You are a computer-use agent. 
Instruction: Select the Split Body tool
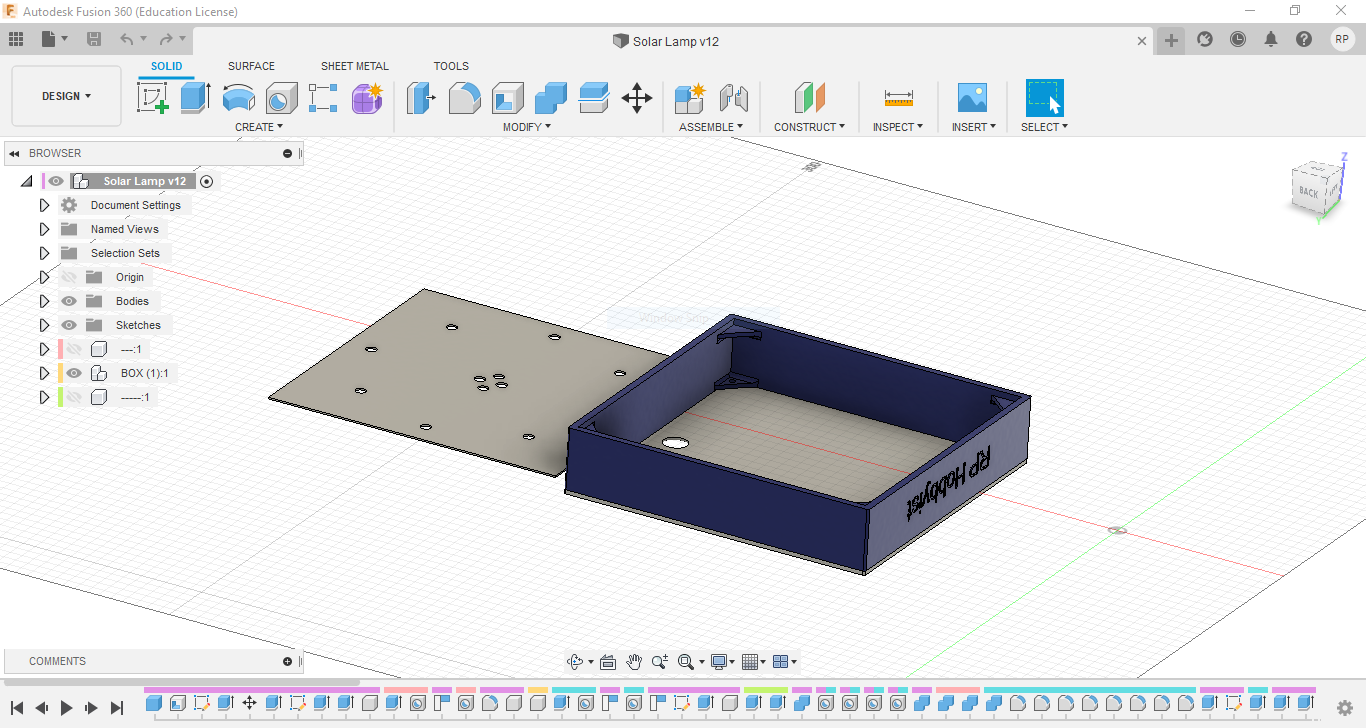(594, 98)
